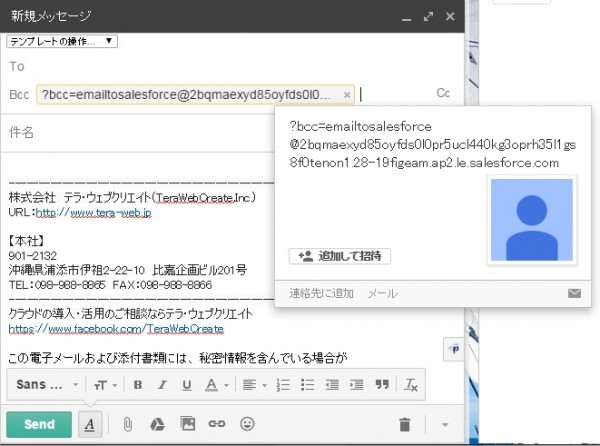
Task: Insert files using Google Drive icon
Action: tap(157, 424)
